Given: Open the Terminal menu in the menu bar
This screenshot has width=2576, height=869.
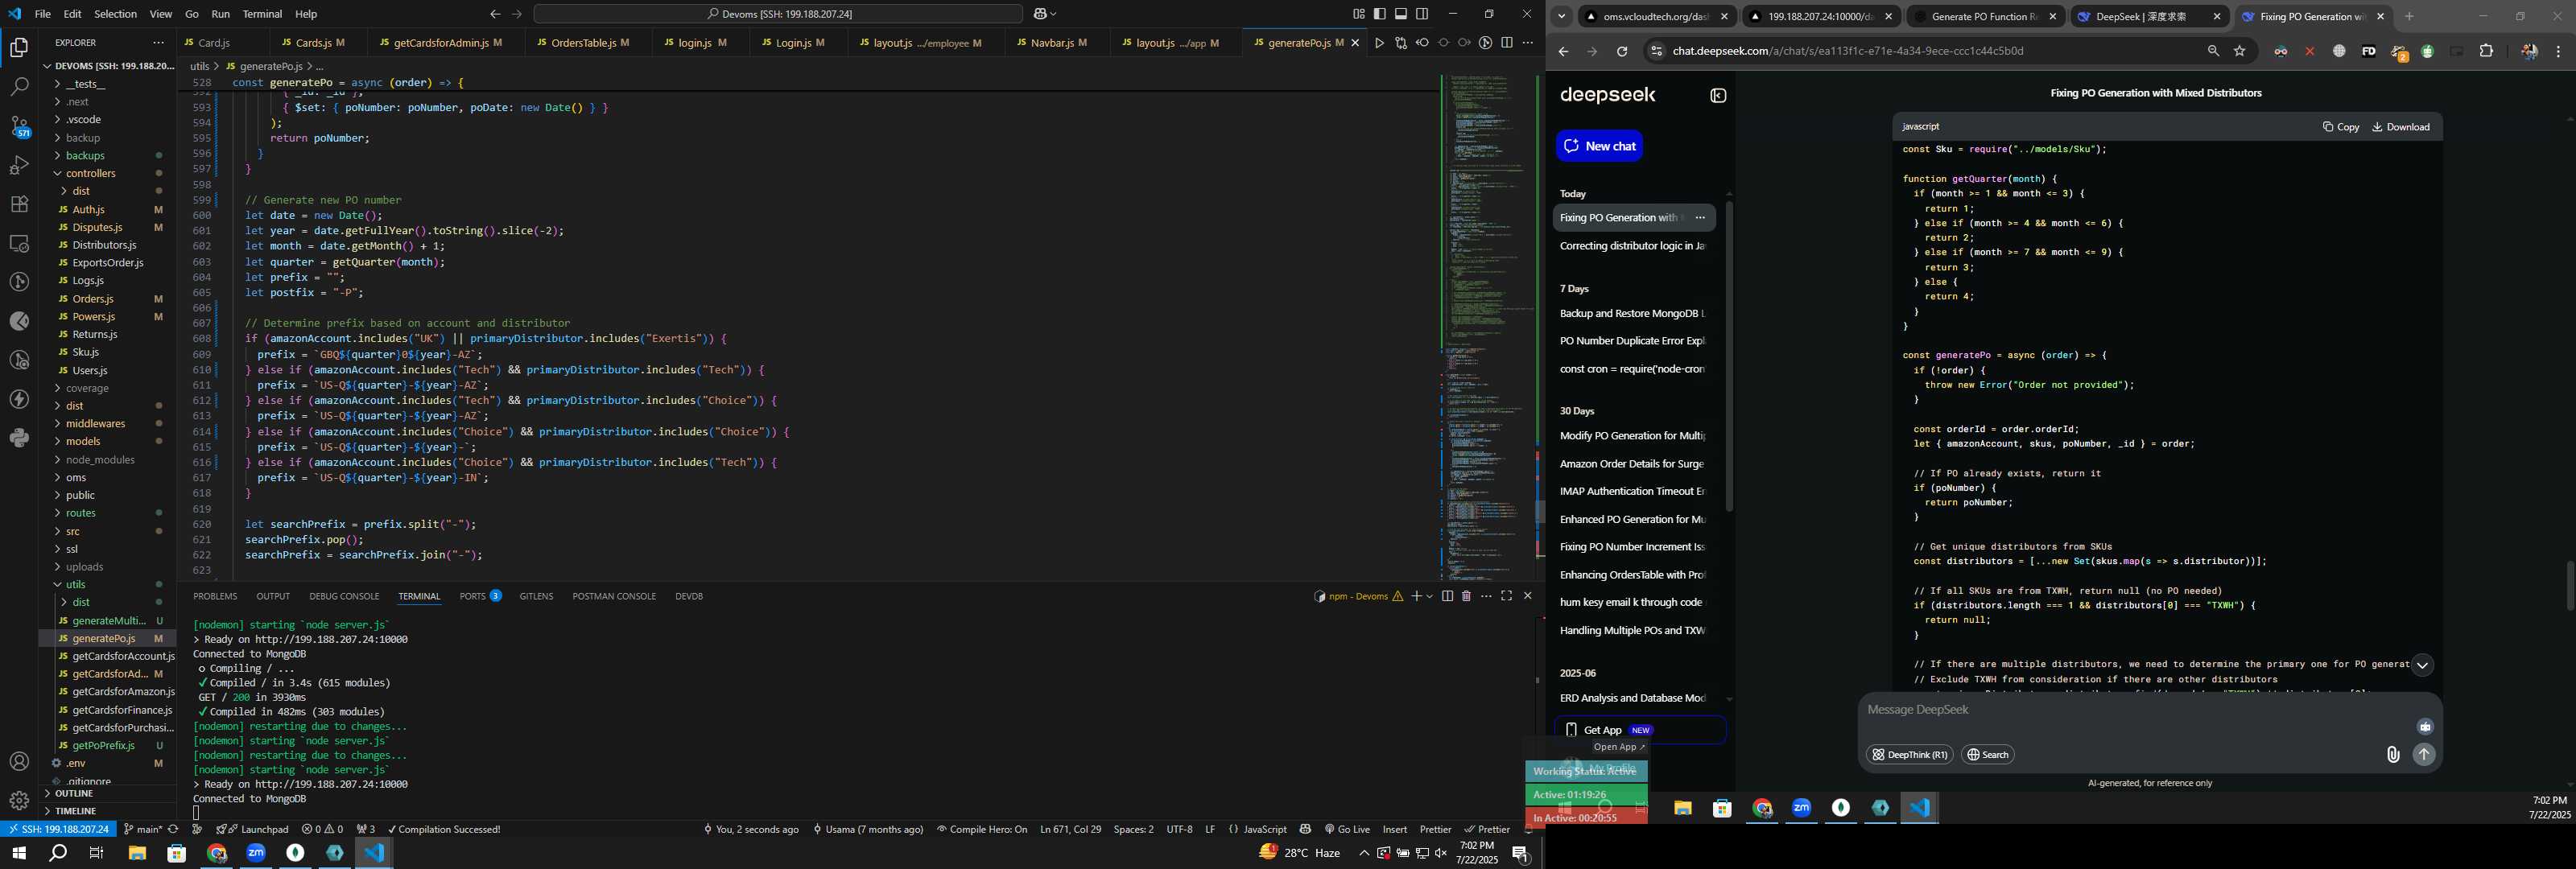Looking at the screenshot, I should pos(262,14).
